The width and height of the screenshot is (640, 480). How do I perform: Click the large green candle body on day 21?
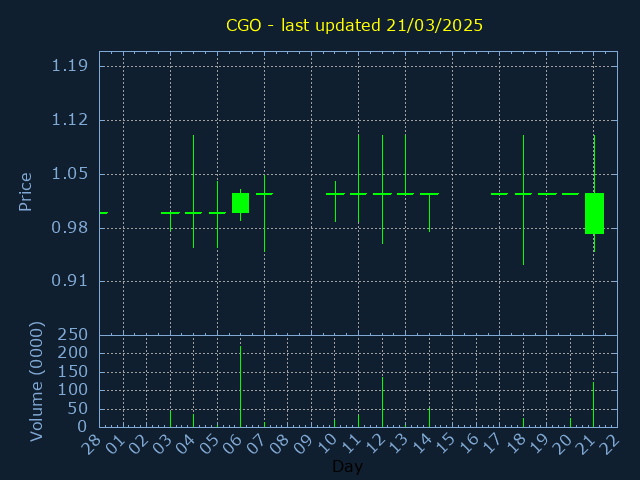pyautogui.click(x=594, y=213)
